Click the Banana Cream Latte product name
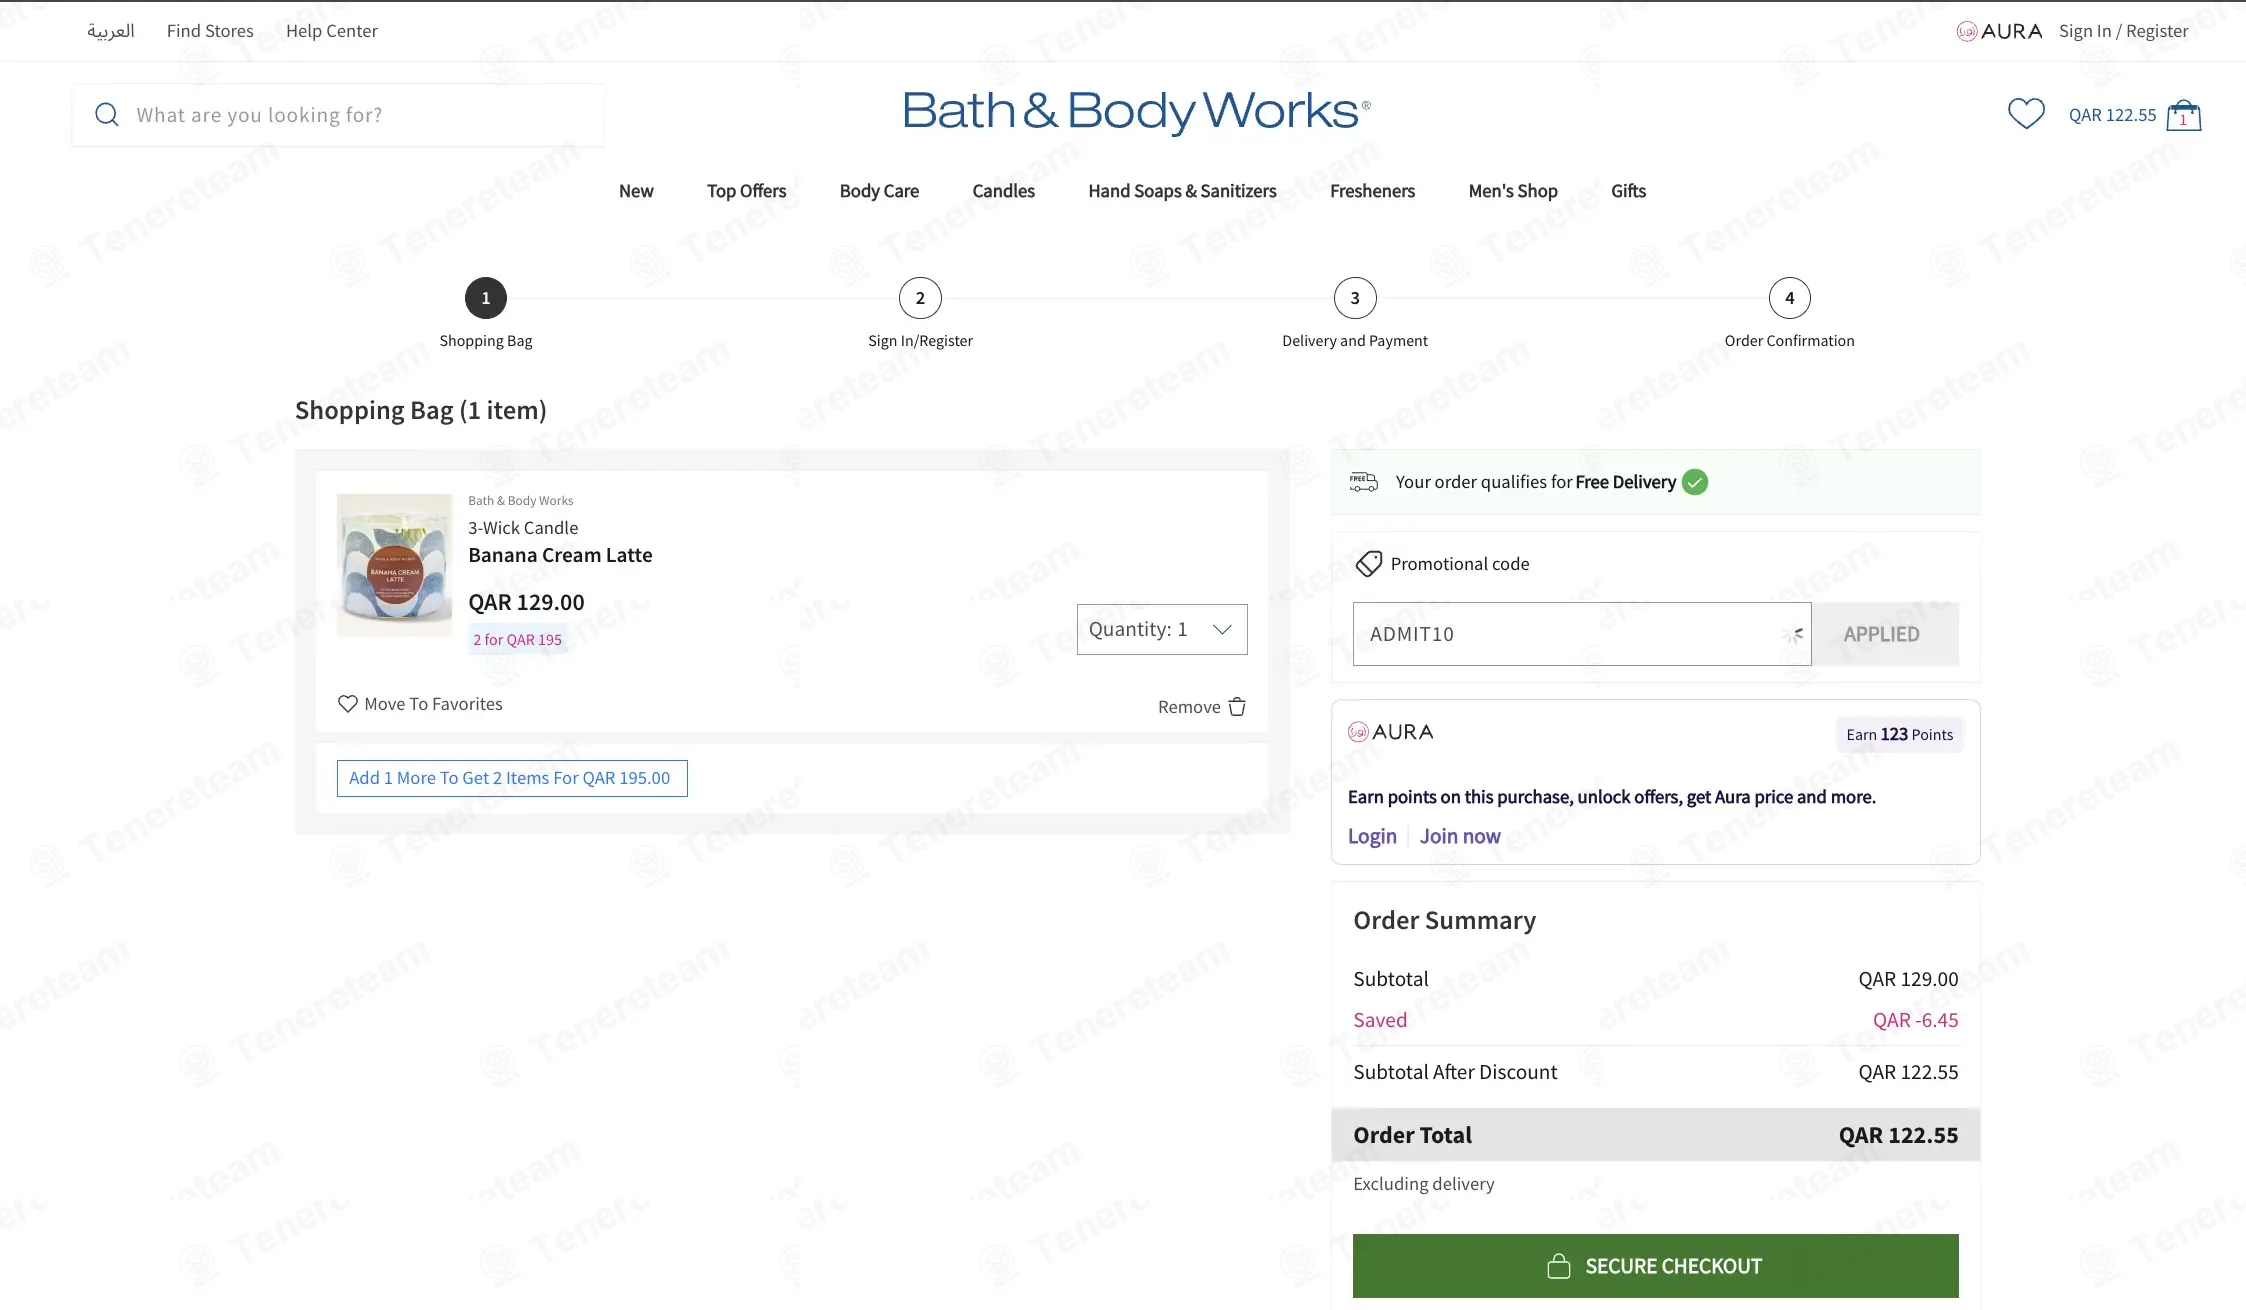2246x1310 pixels. point(560,555)
